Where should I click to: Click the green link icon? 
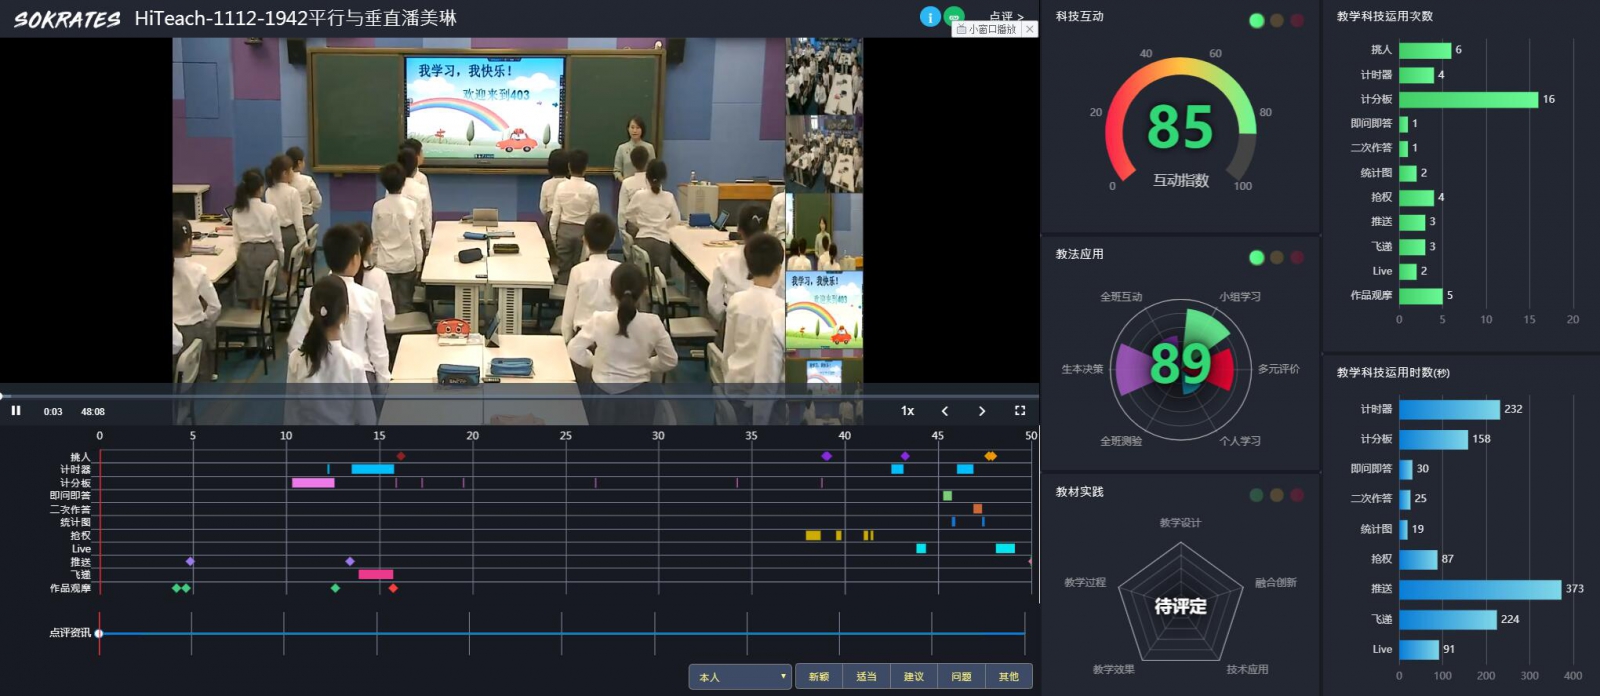click(954, 15)
